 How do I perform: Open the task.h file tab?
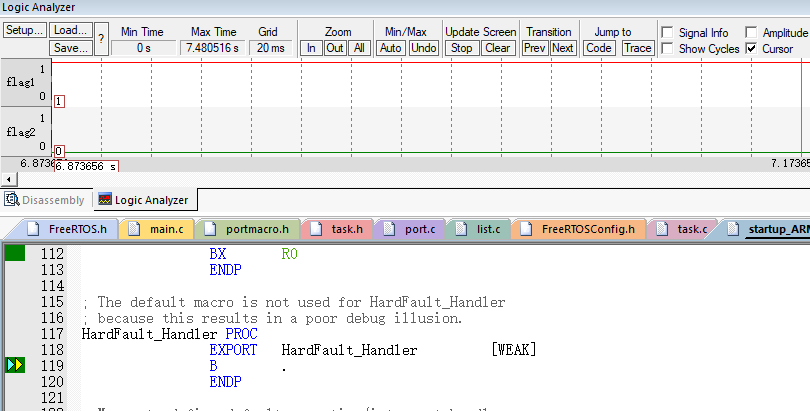(x=337, y=229)
